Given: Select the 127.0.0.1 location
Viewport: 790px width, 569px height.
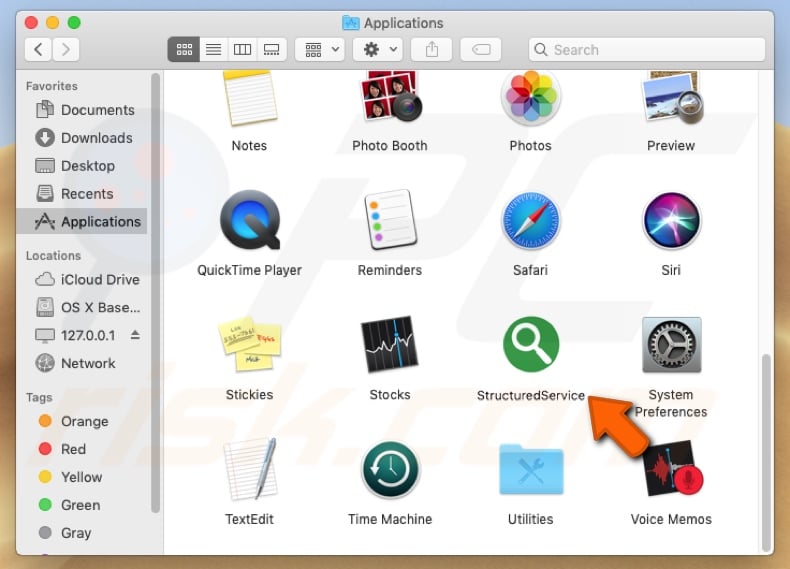Looking at the screenshot, I should click(76, 335).
